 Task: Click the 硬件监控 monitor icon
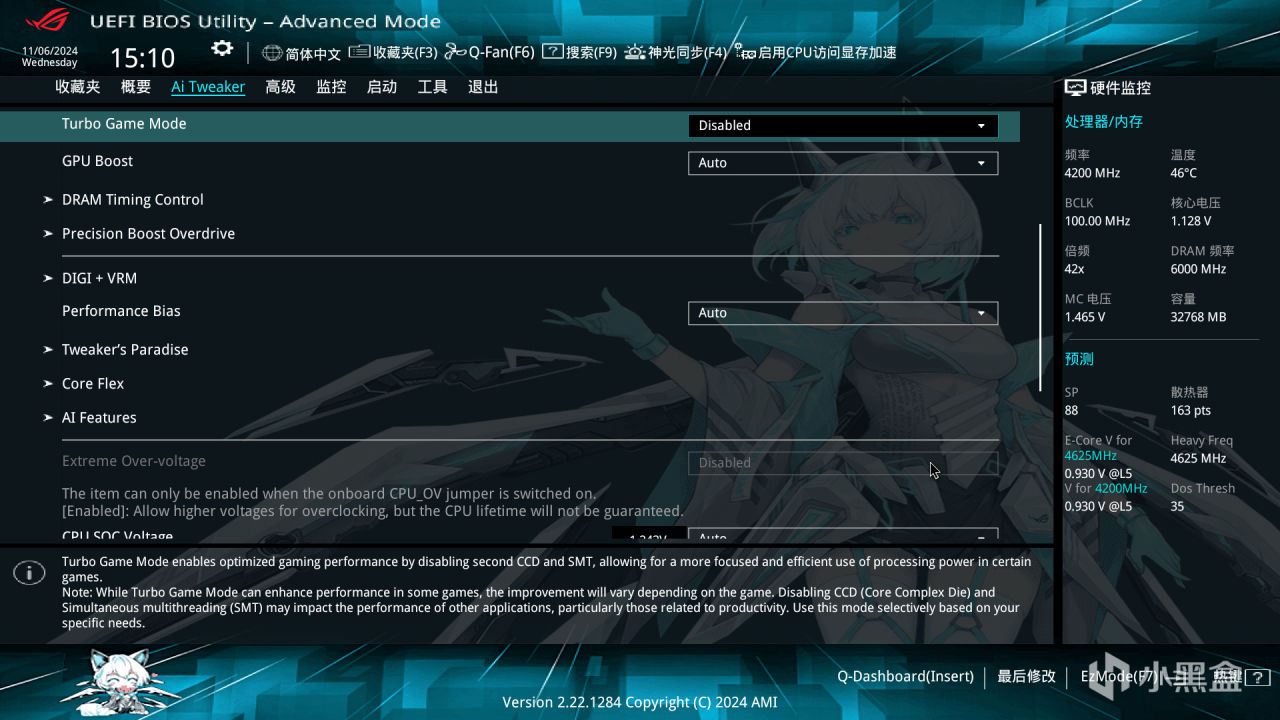1075,88
